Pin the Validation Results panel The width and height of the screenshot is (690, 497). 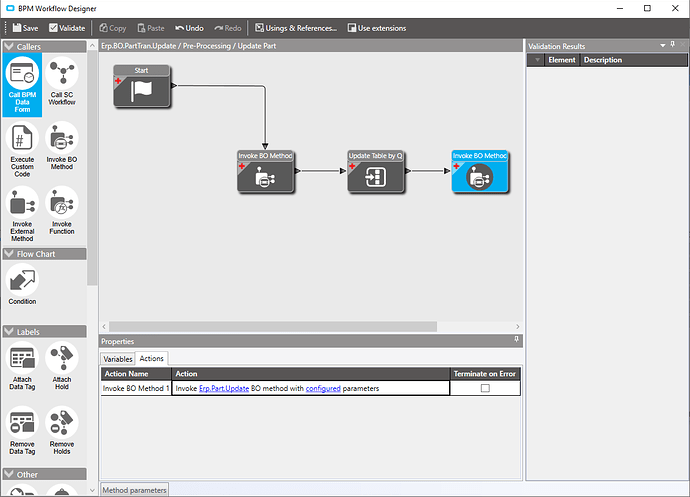[x=672, y=44]
